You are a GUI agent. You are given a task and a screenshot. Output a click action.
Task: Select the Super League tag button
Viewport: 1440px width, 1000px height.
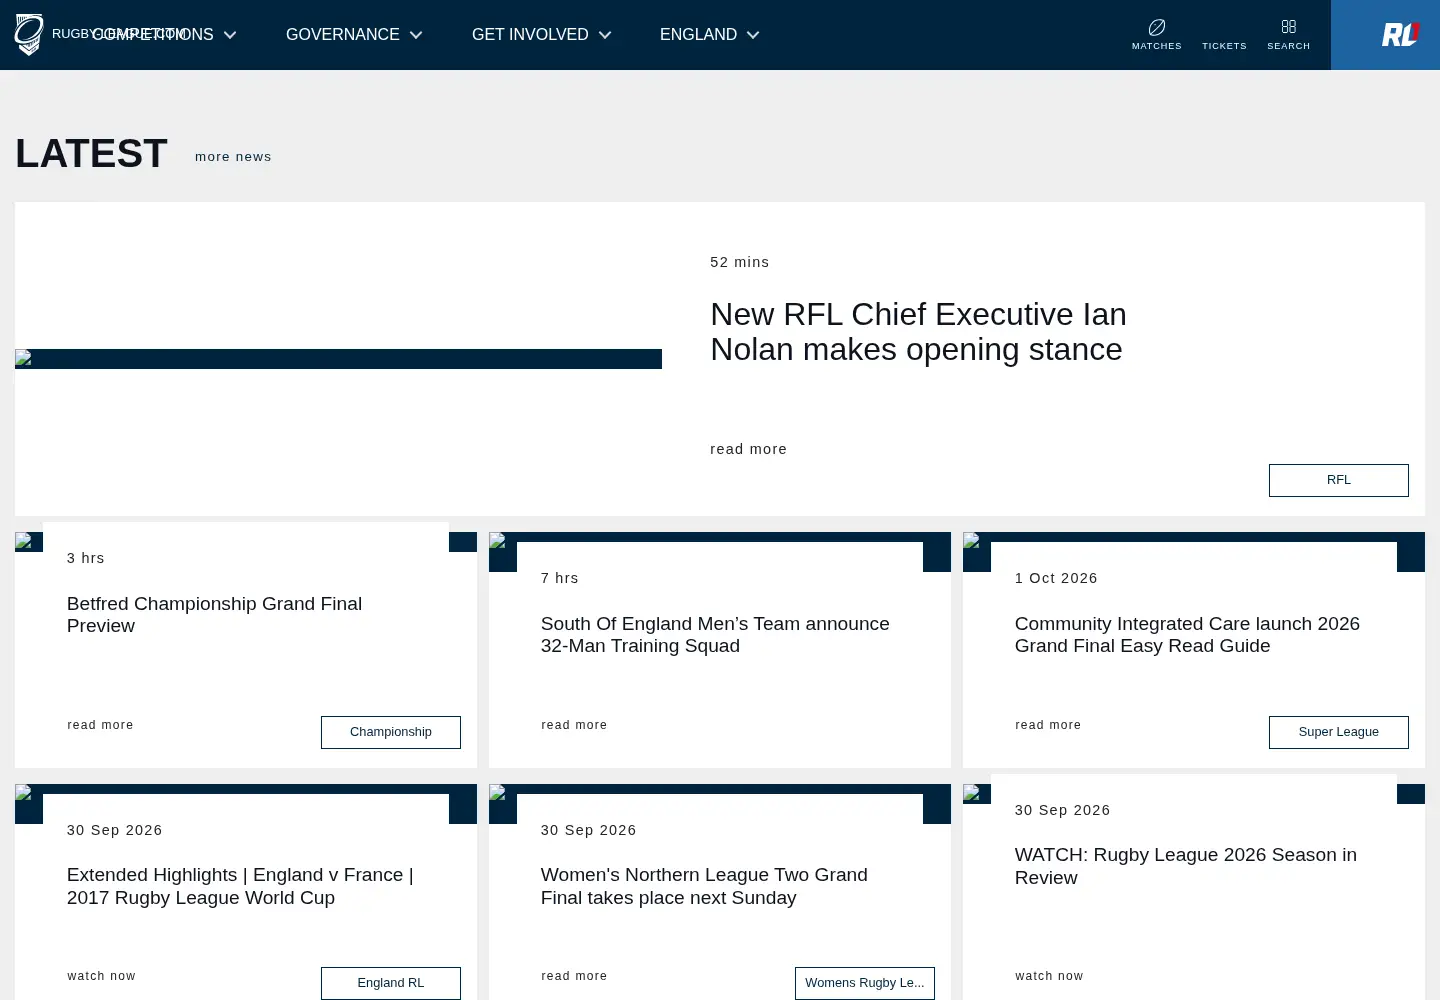[1338, 732]
